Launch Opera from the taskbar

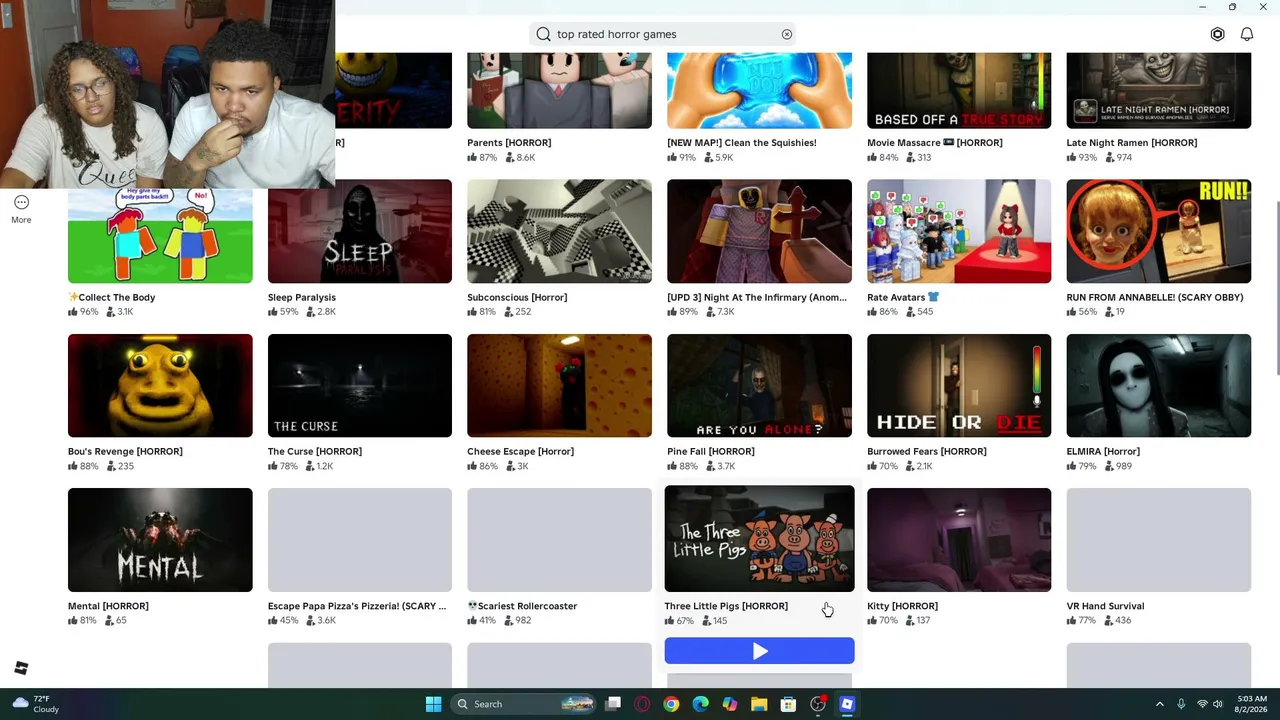642,704
